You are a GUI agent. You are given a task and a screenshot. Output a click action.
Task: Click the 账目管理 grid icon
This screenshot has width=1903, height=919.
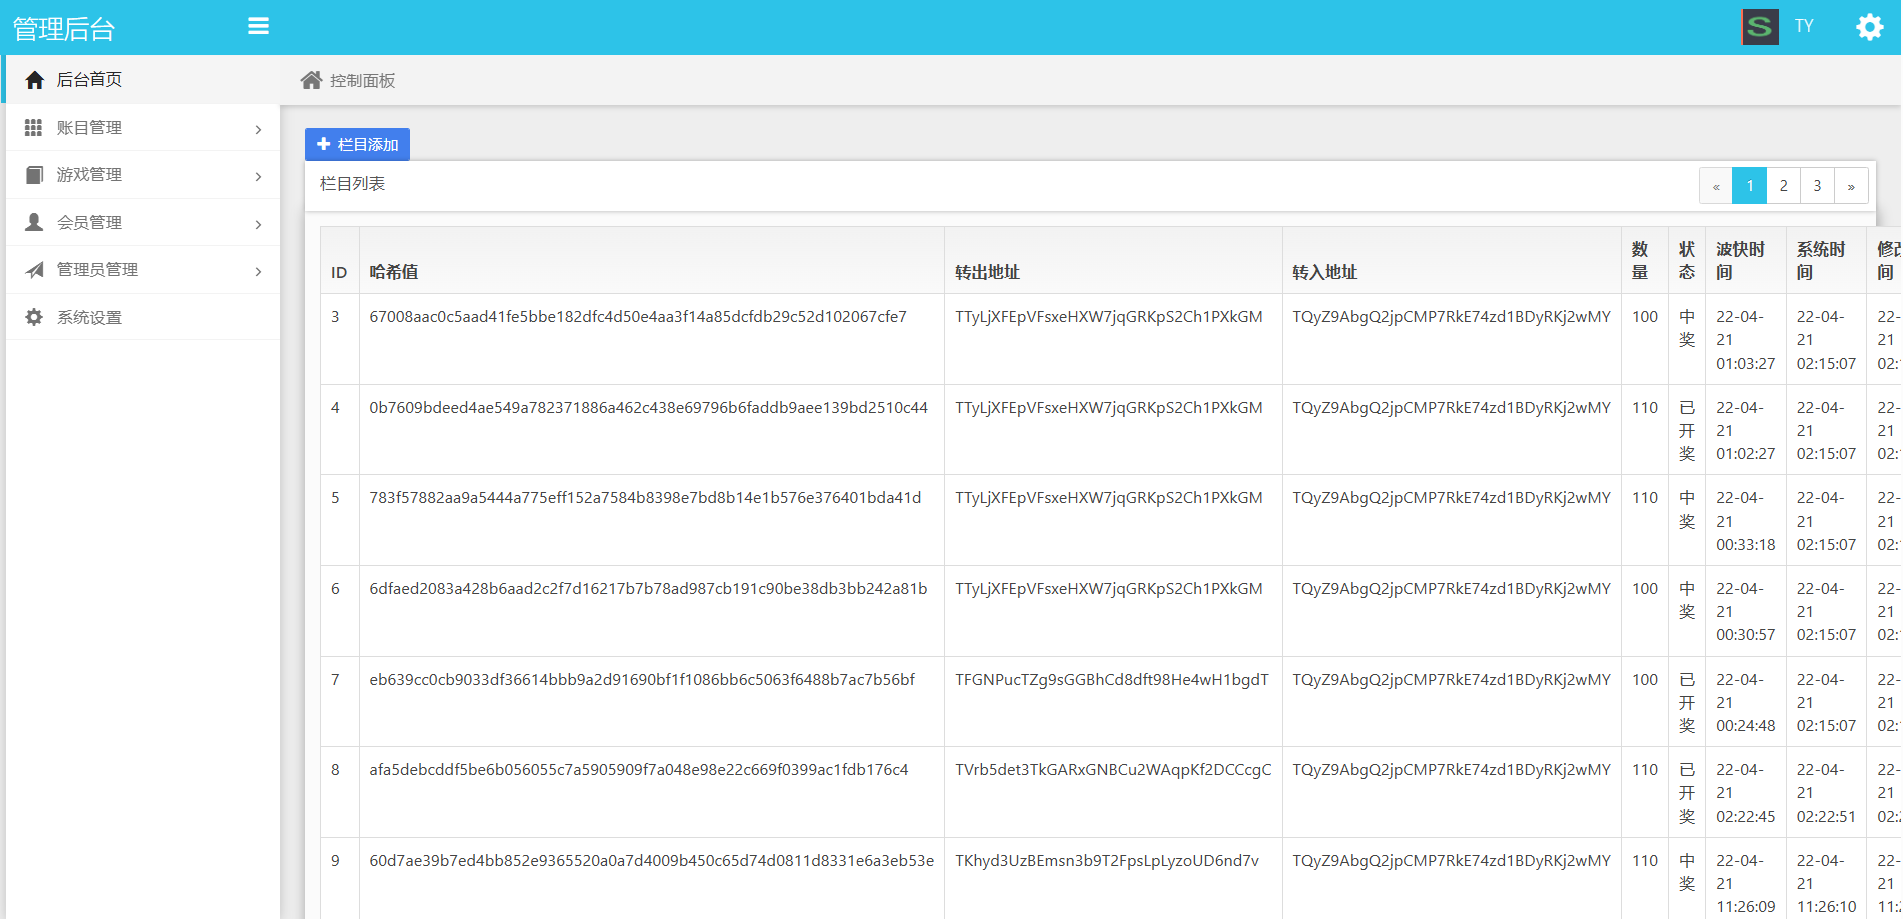[x=34, y=128]
